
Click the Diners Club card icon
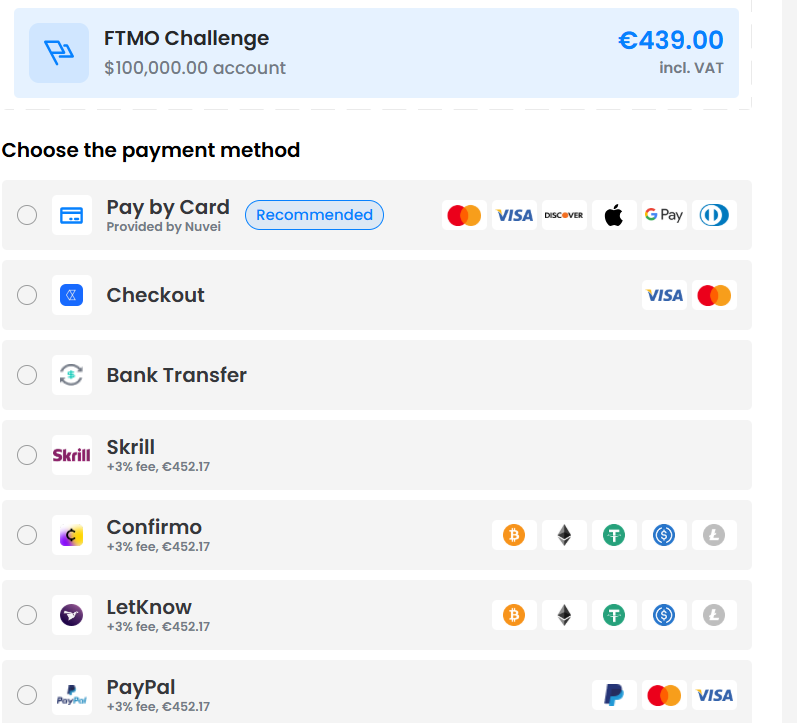point(714,215)
